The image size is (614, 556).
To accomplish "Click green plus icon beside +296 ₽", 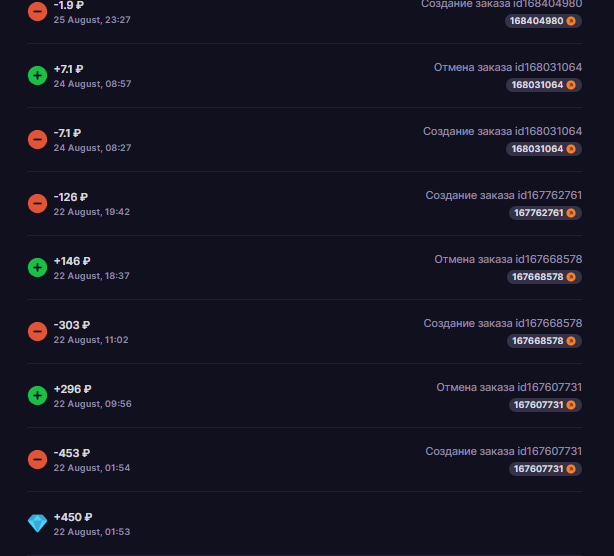I will pos(38,395).
